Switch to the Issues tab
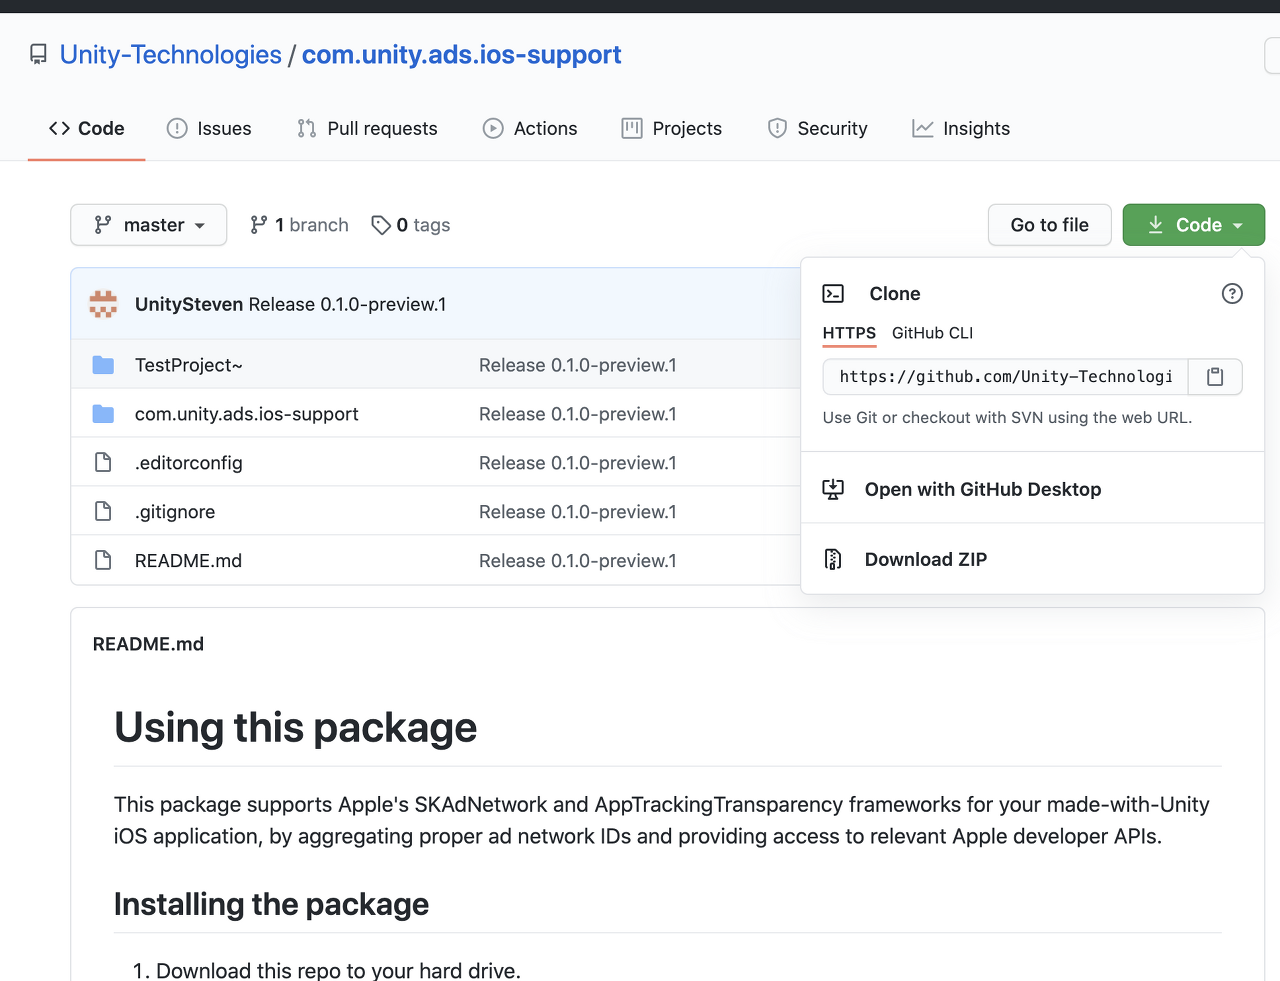Image resolution: width=1280 pixels, height=981 pixels. [209, 128]
